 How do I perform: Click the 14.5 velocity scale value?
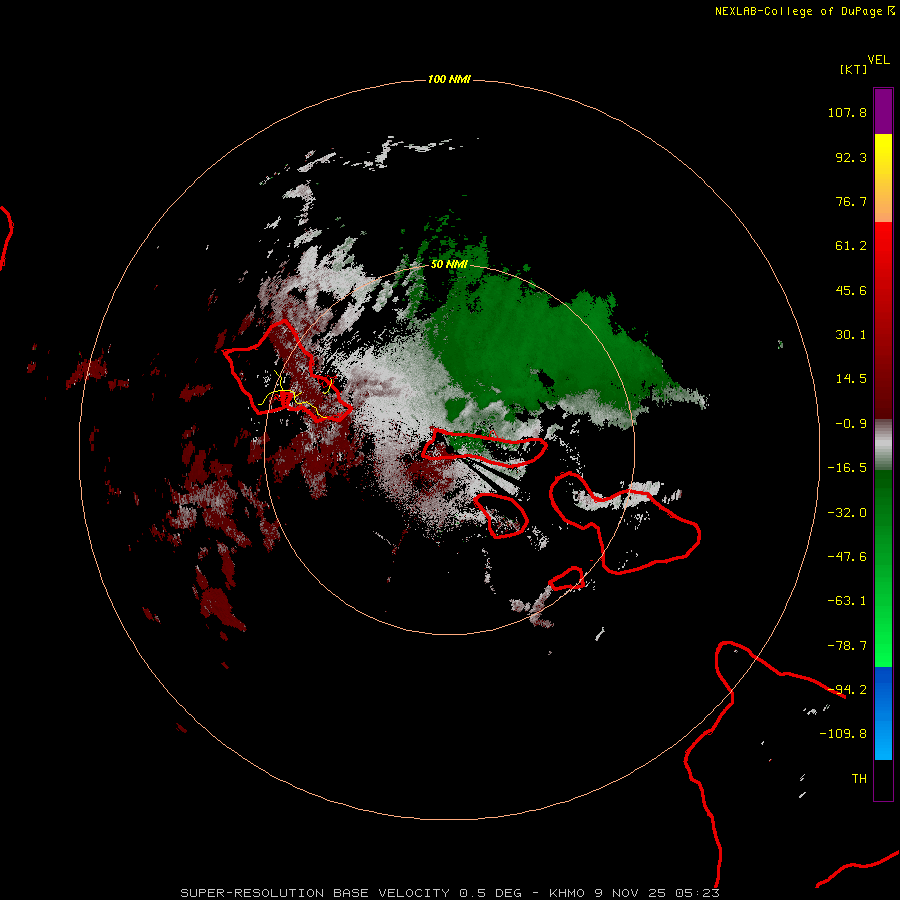point(851,379)
